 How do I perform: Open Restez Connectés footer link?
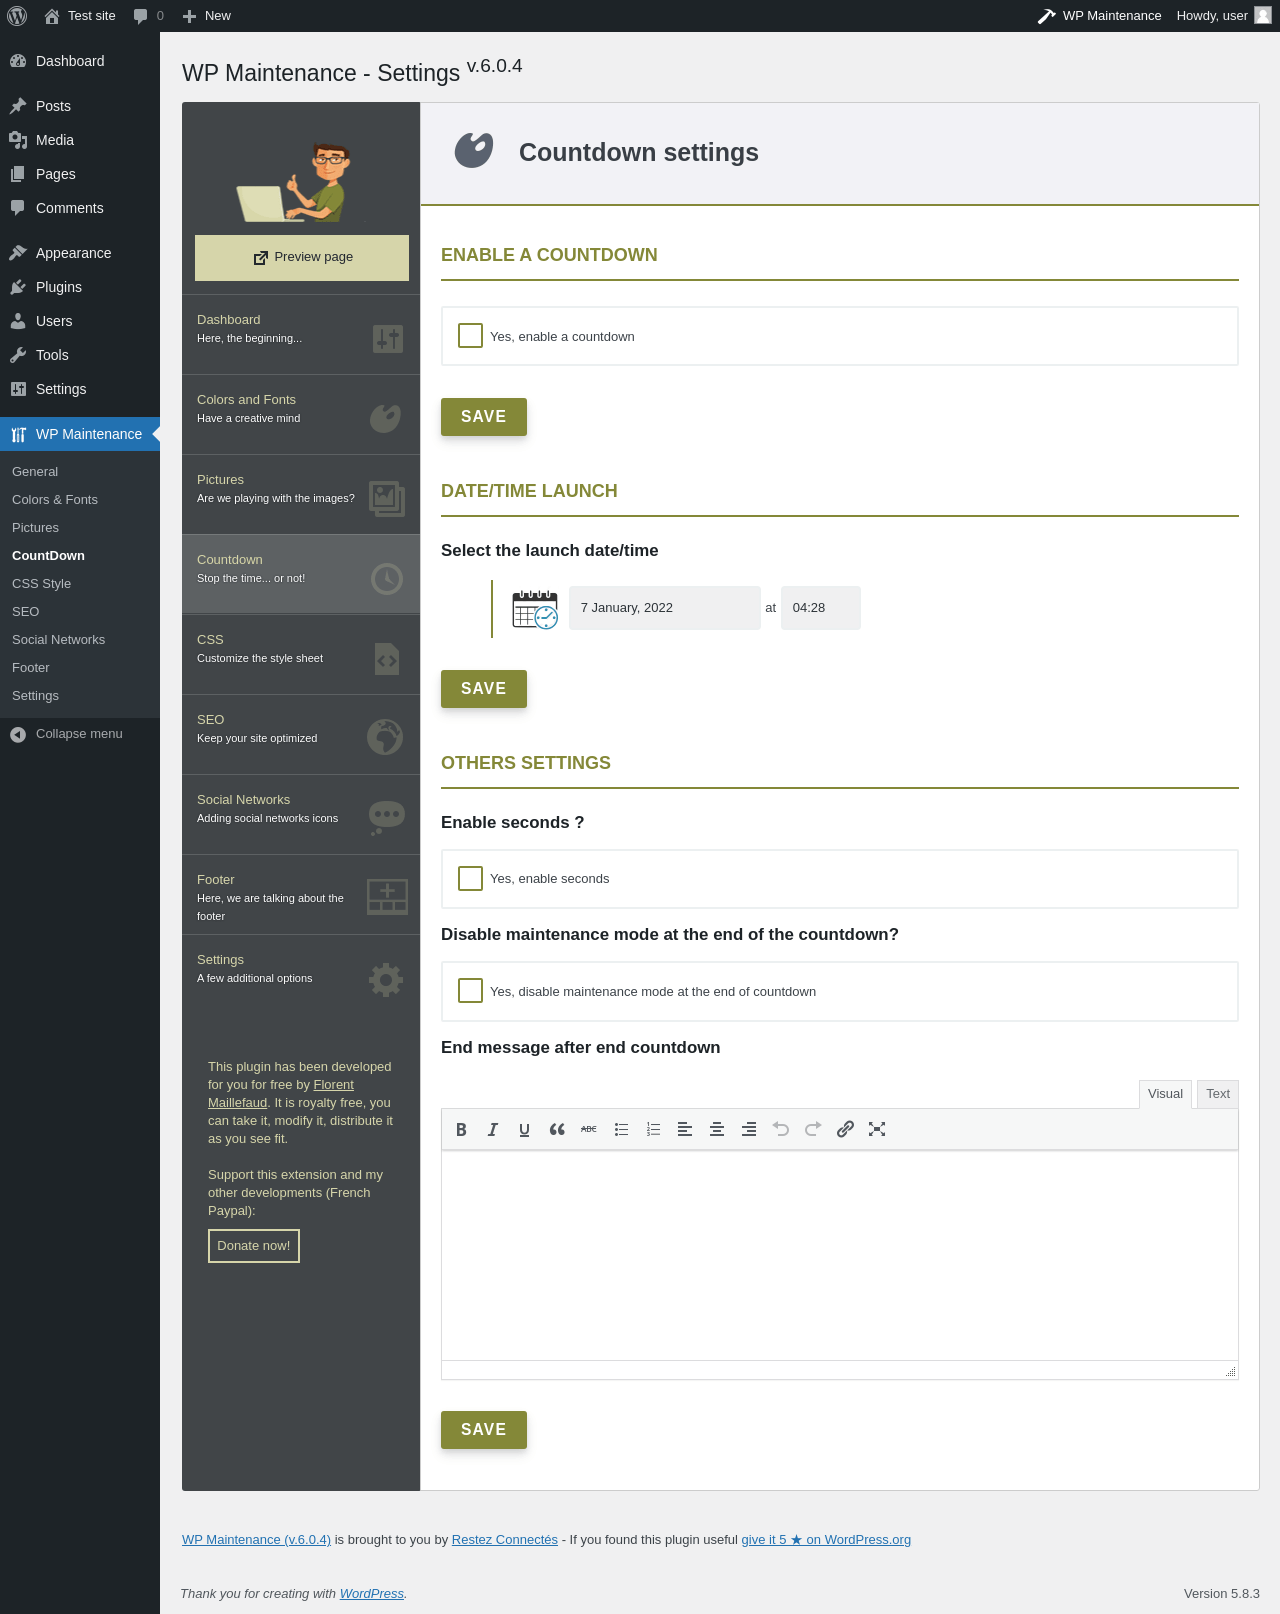click(x=505, y=1540)
